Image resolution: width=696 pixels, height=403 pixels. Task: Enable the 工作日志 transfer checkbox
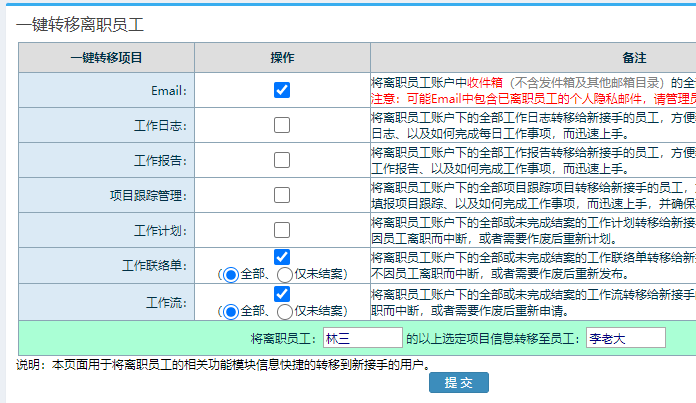pyautogui.click(x=282, y=125)
